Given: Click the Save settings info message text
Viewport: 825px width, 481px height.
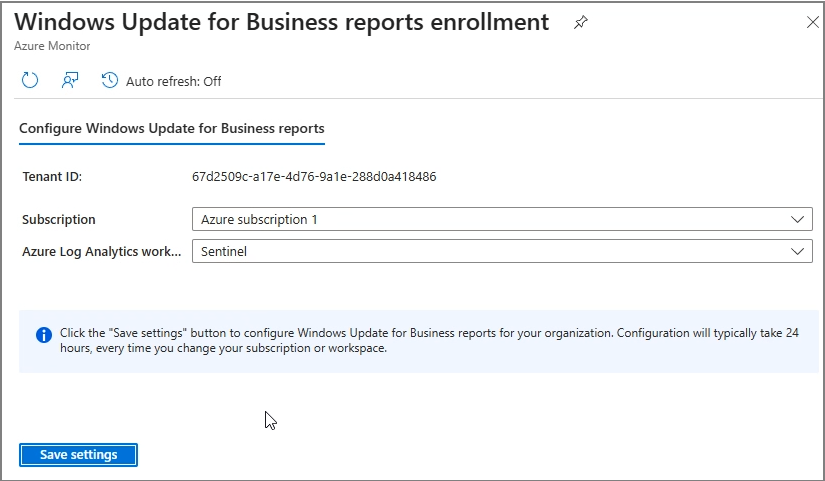Looking at the screenshot, I should pos(429,340).
